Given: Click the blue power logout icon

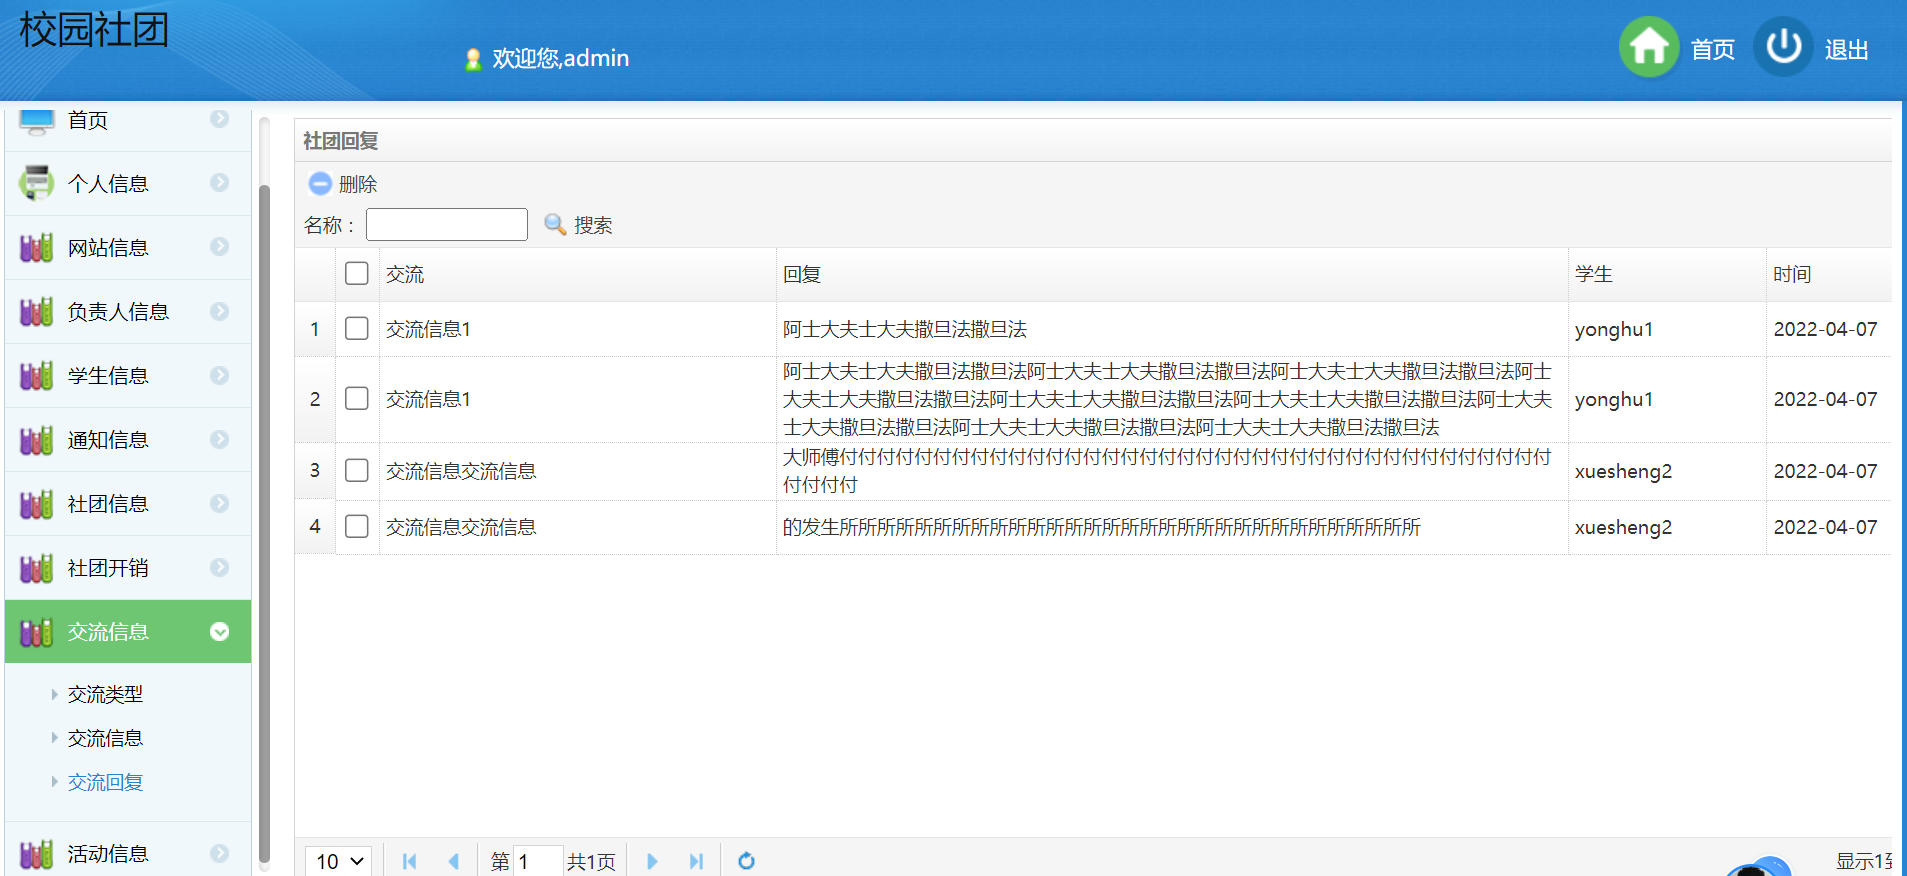Looking at the screenshot, I should tap(1783, 47).
